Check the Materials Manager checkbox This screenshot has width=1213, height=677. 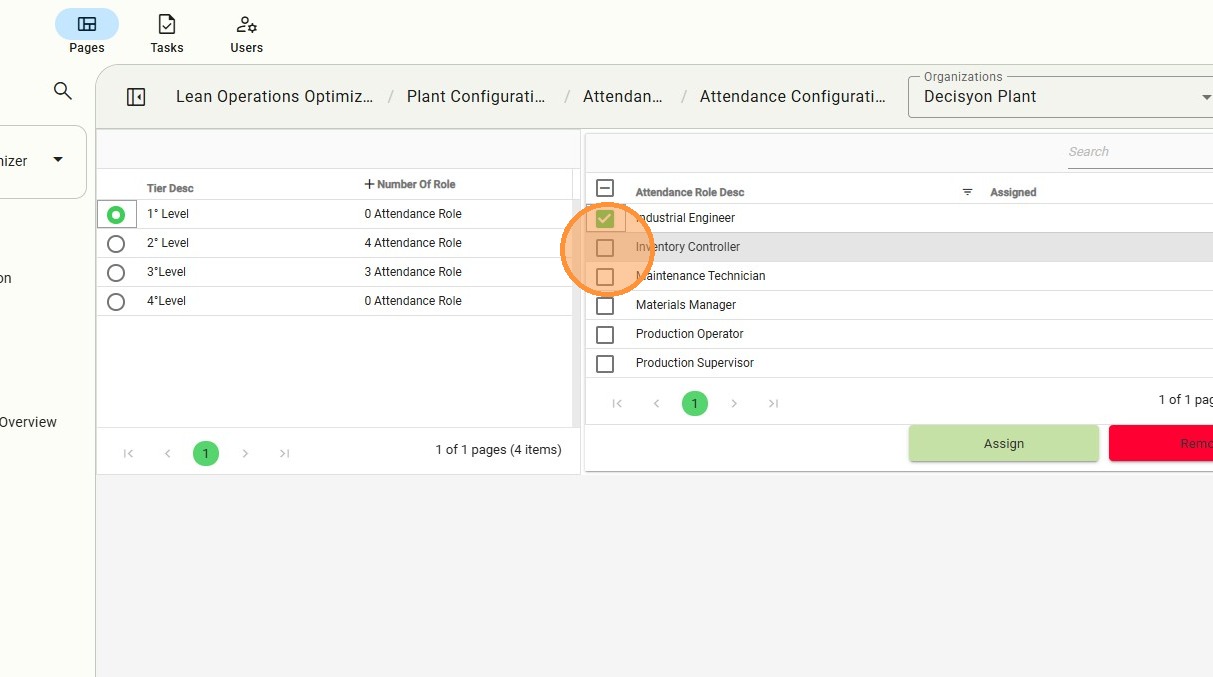[x=605, y=305]
